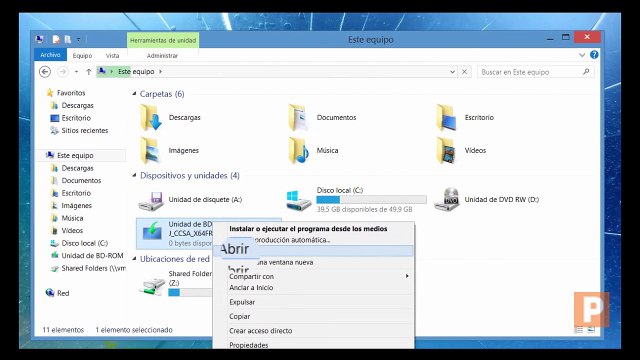Switch to details view icon in status bar
Image resolution: width=640 pixels, height=360 pixels.
pyautogui.click(x=578, y=330)
